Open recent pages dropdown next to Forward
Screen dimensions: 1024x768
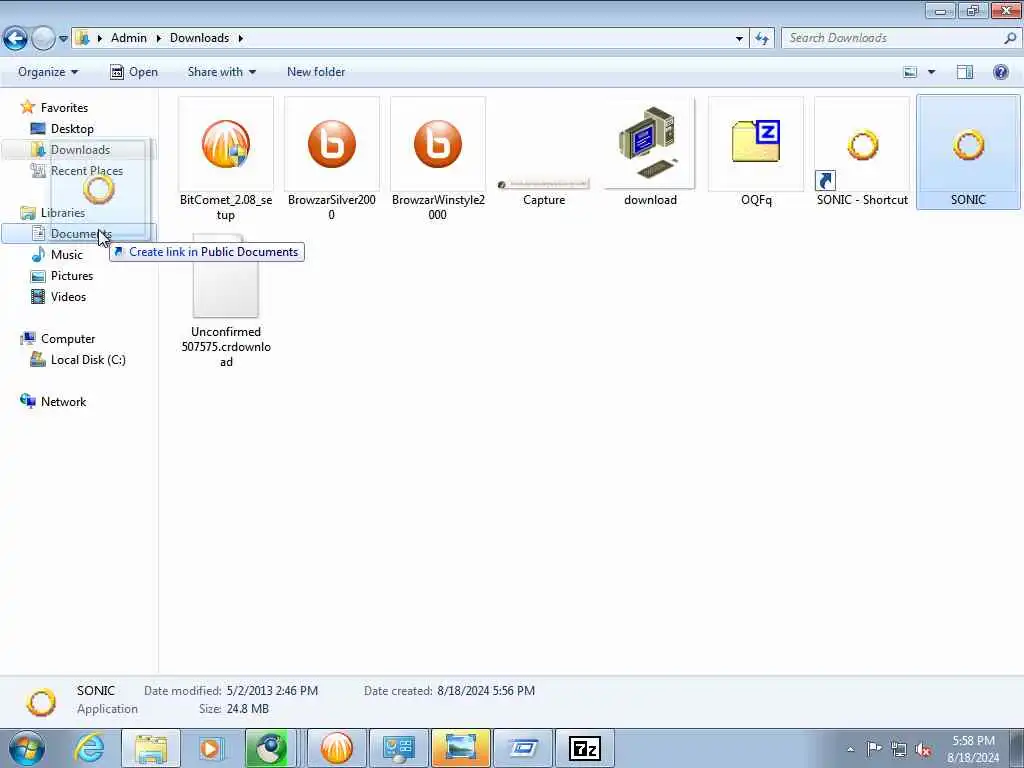point(63,39)
